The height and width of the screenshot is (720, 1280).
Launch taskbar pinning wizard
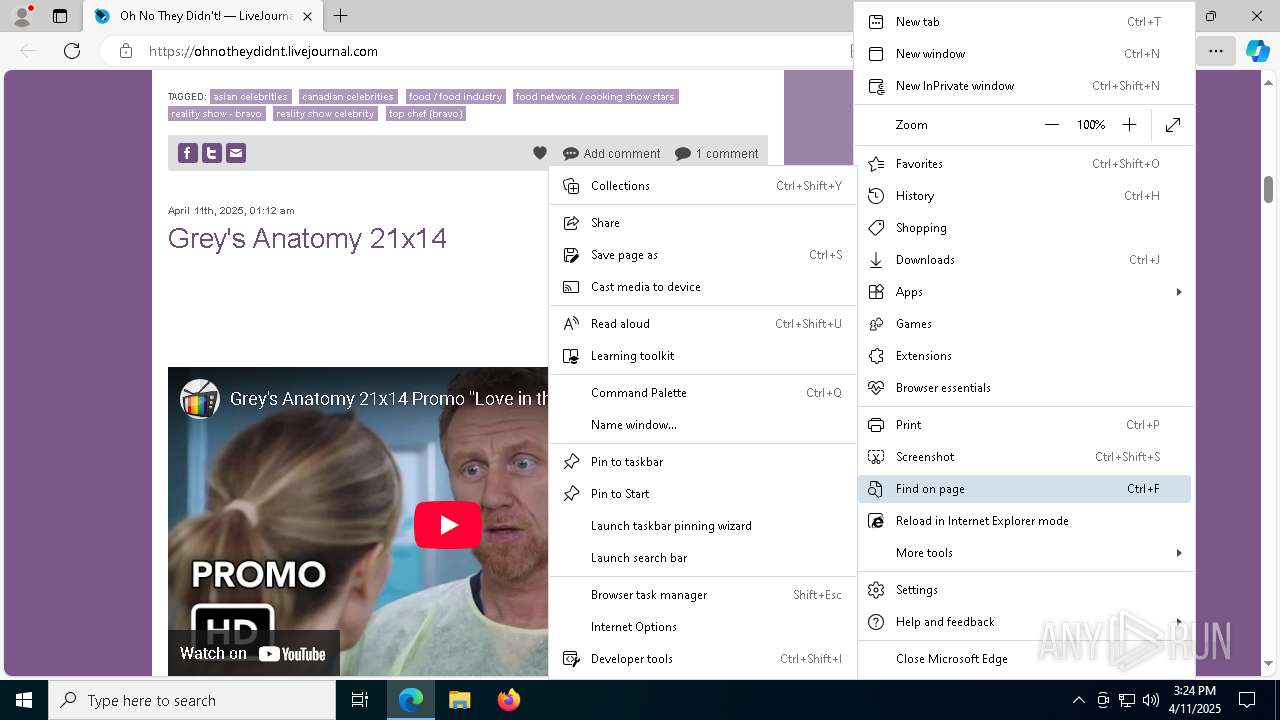tap(703, 526)
